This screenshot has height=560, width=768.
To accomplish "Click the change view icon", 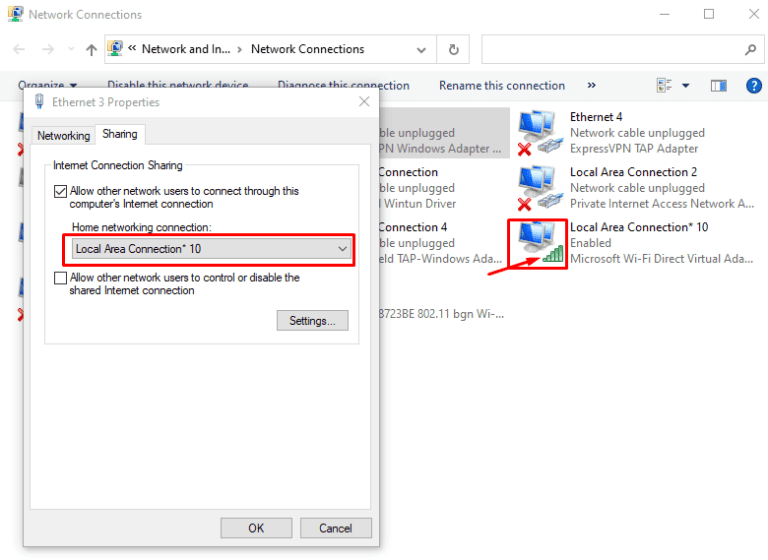I will [x=664, y=86].
